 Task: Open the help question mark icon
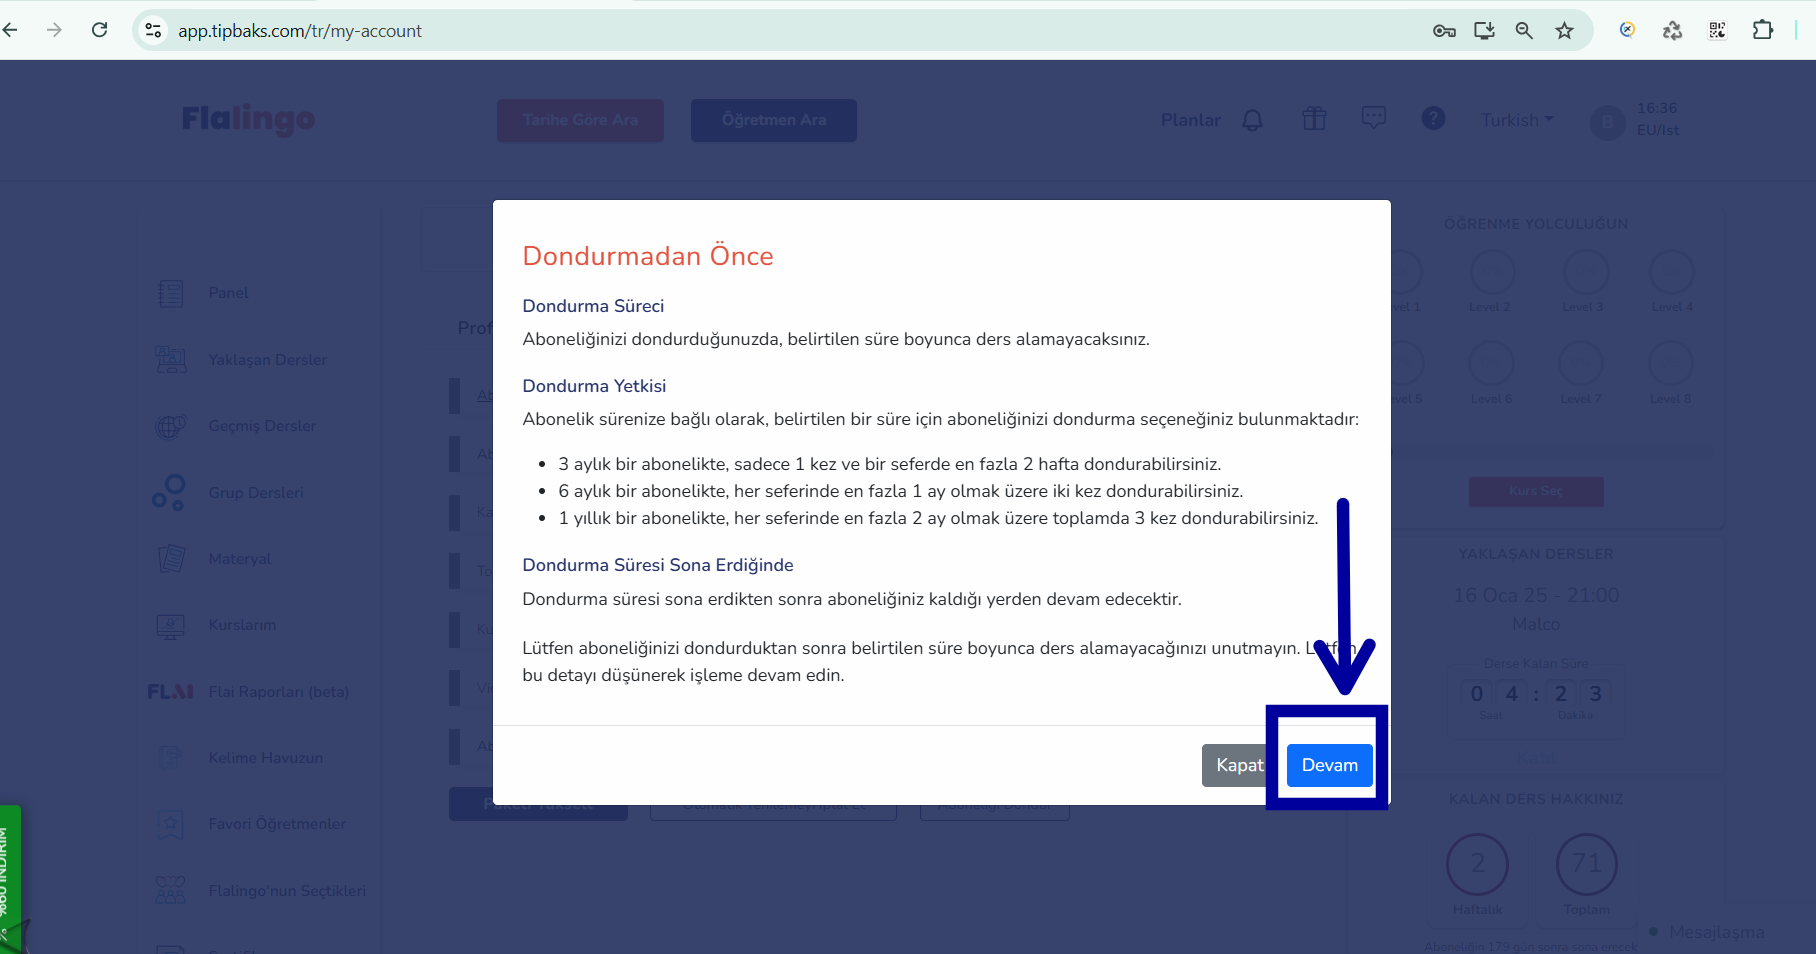(1433, 118)
